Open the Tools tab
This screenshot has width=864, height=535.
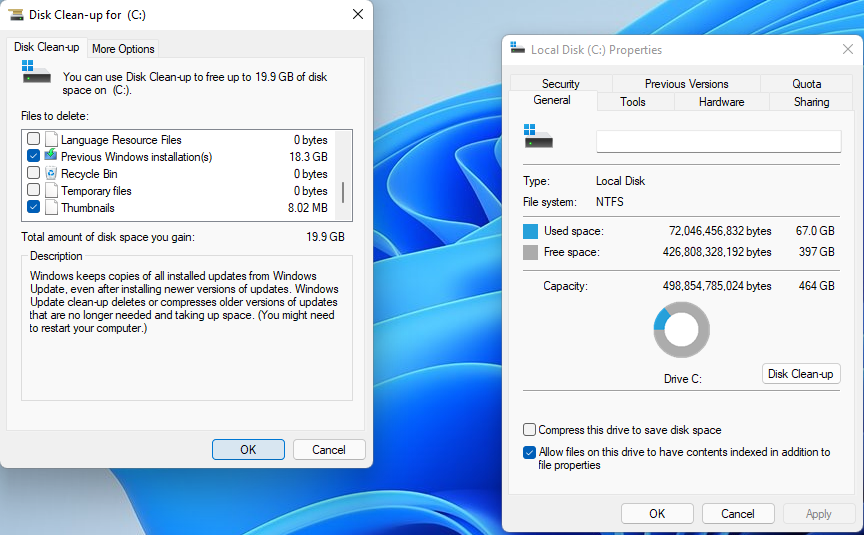click(x=633, y=102)
